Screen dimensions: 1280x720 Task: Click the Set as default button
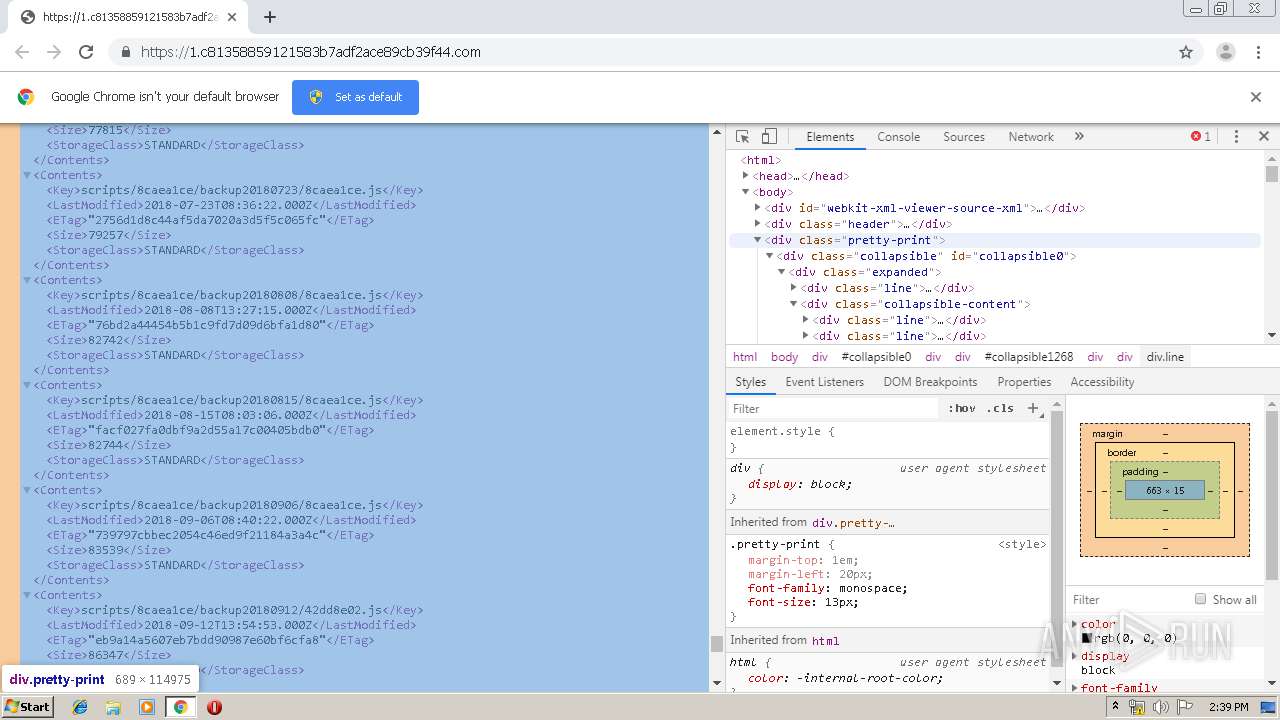[355, 97]
